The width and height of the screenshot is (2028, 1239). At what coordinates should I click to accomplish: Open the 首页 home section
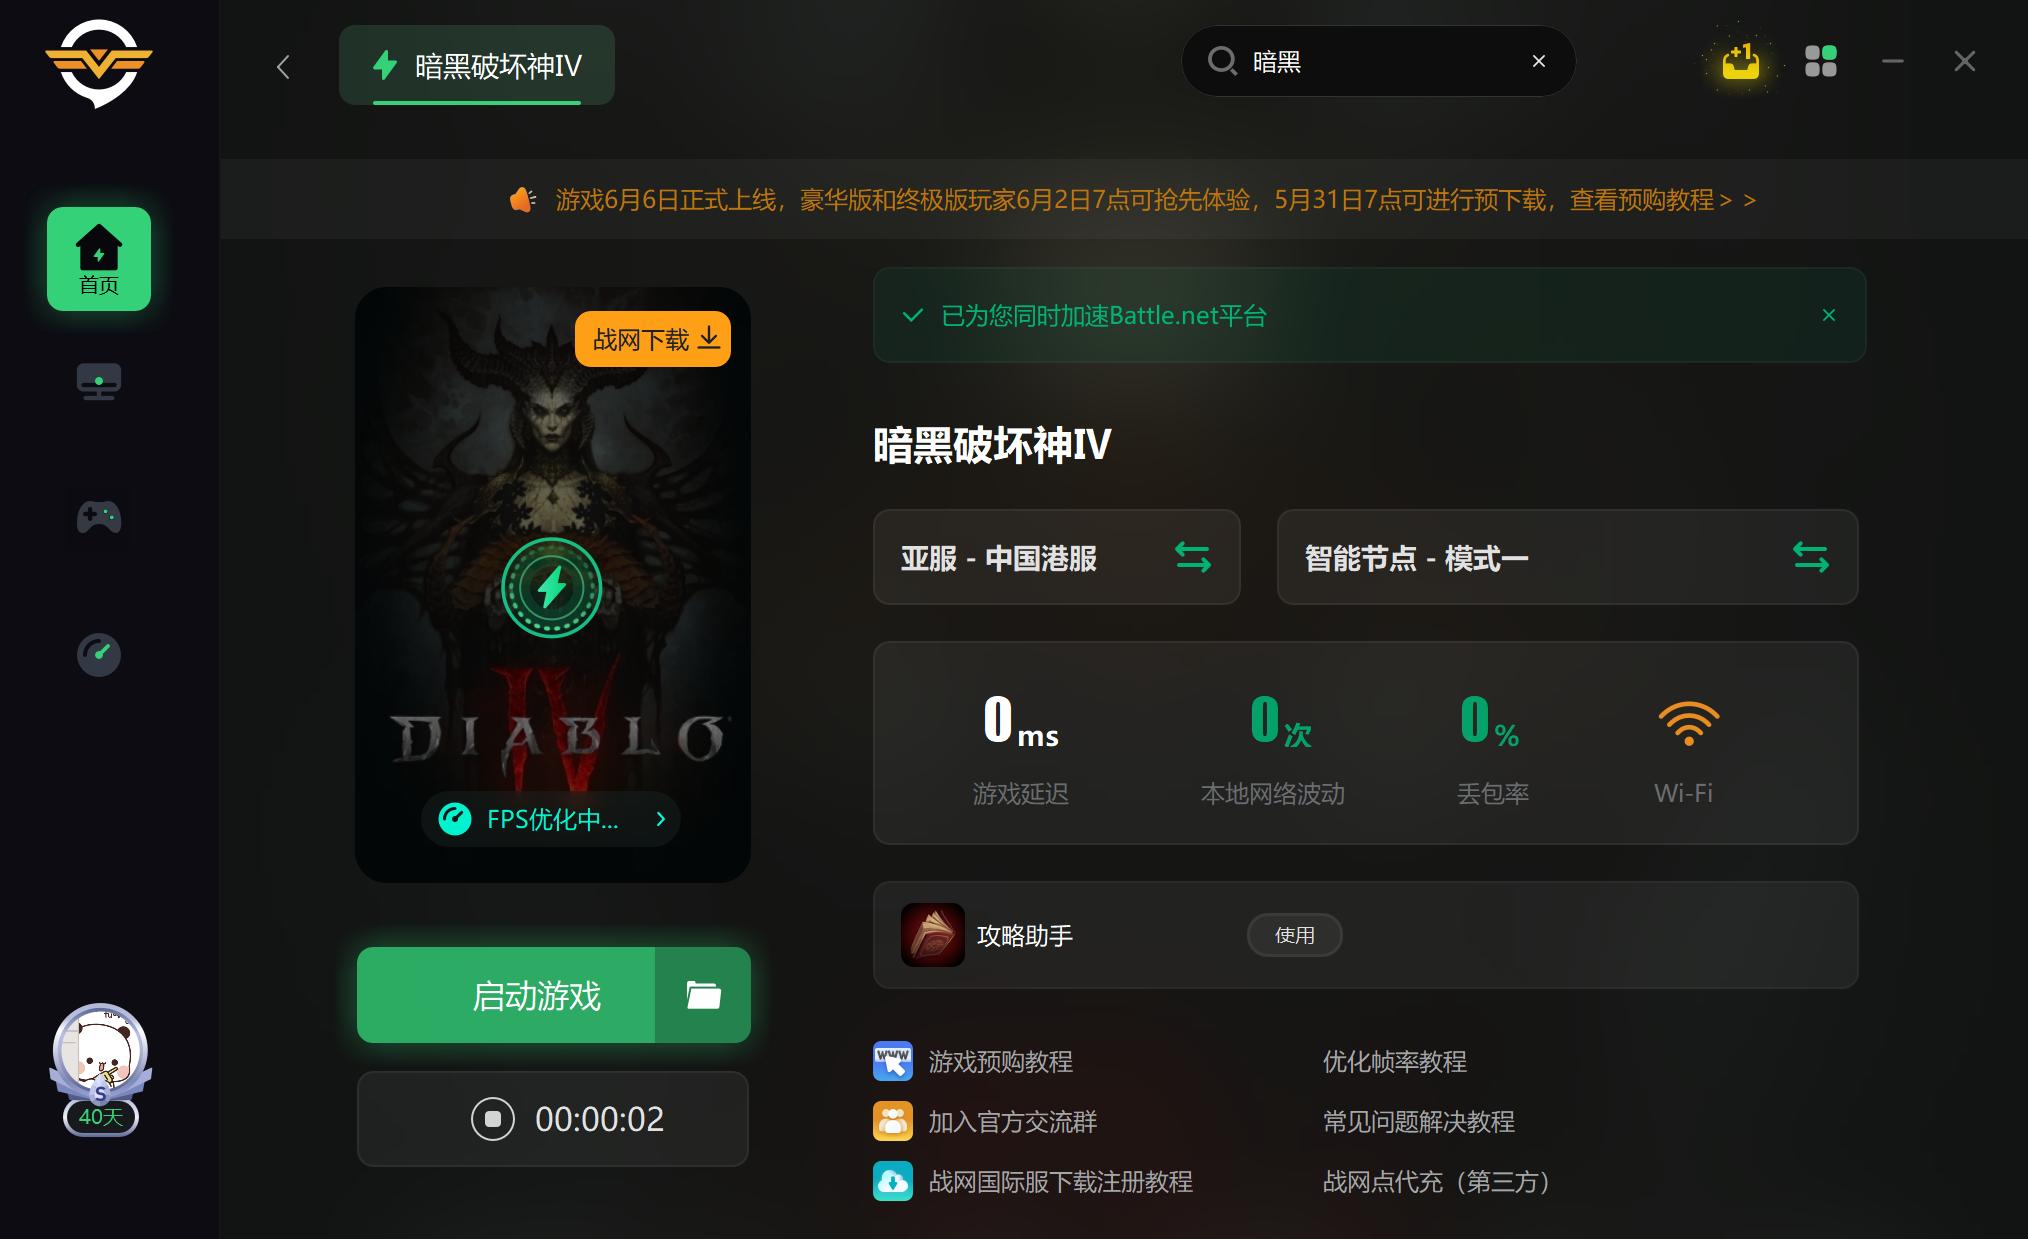[98, 259]
